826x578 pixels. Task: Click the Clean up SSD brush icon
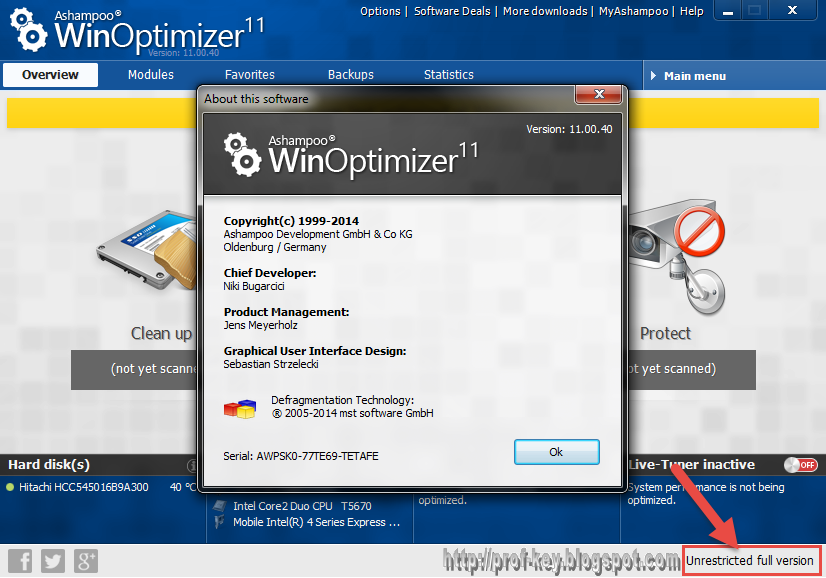pos(146,250)
